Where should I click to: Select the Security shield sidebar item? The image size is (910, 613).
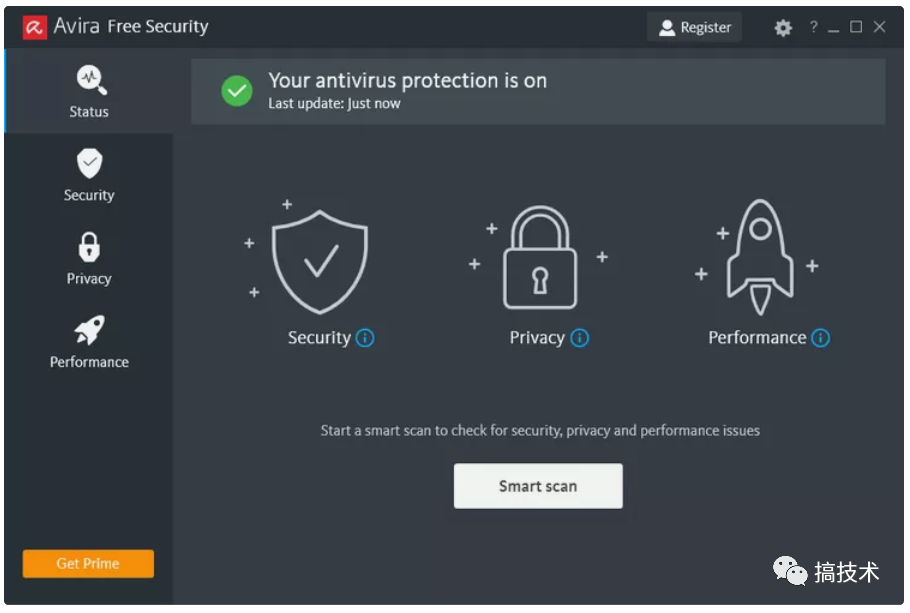point(89,175)
